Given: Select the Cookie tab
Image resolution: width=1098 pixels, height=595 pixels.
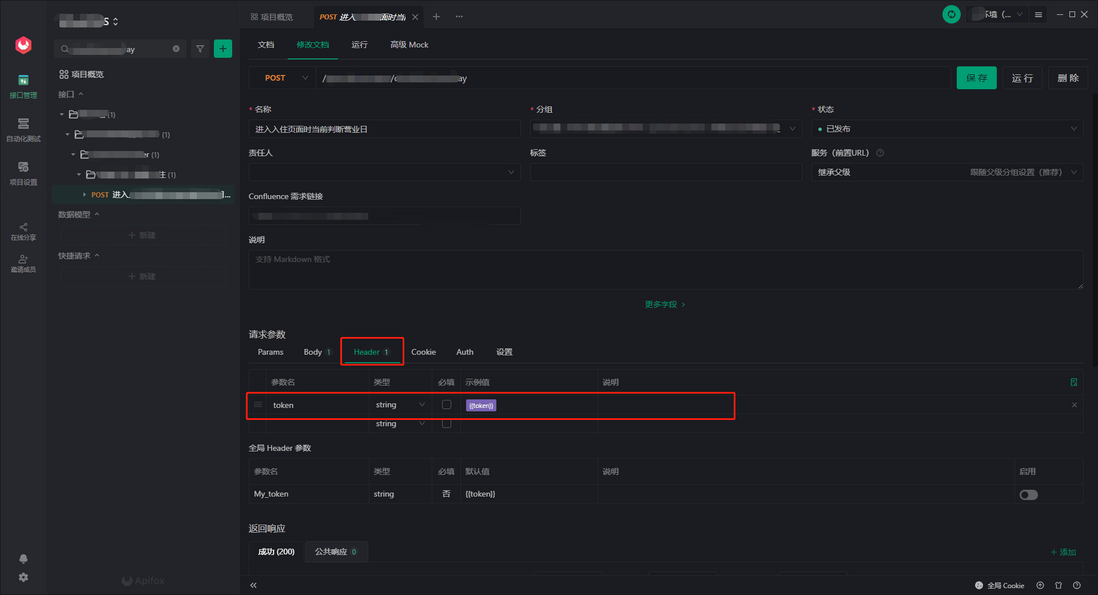Looking at the screenshot, I should click(423, 352).
